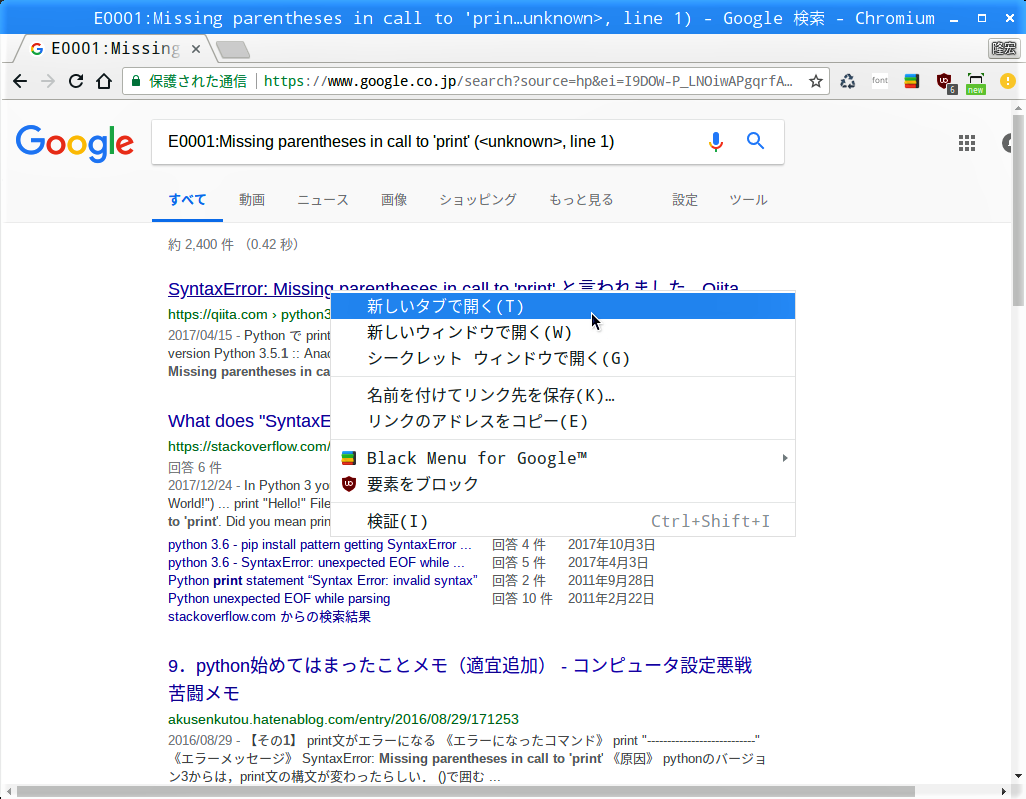
Task: Click the screenshot extension icon labeled new
Action: click(976, 83)
